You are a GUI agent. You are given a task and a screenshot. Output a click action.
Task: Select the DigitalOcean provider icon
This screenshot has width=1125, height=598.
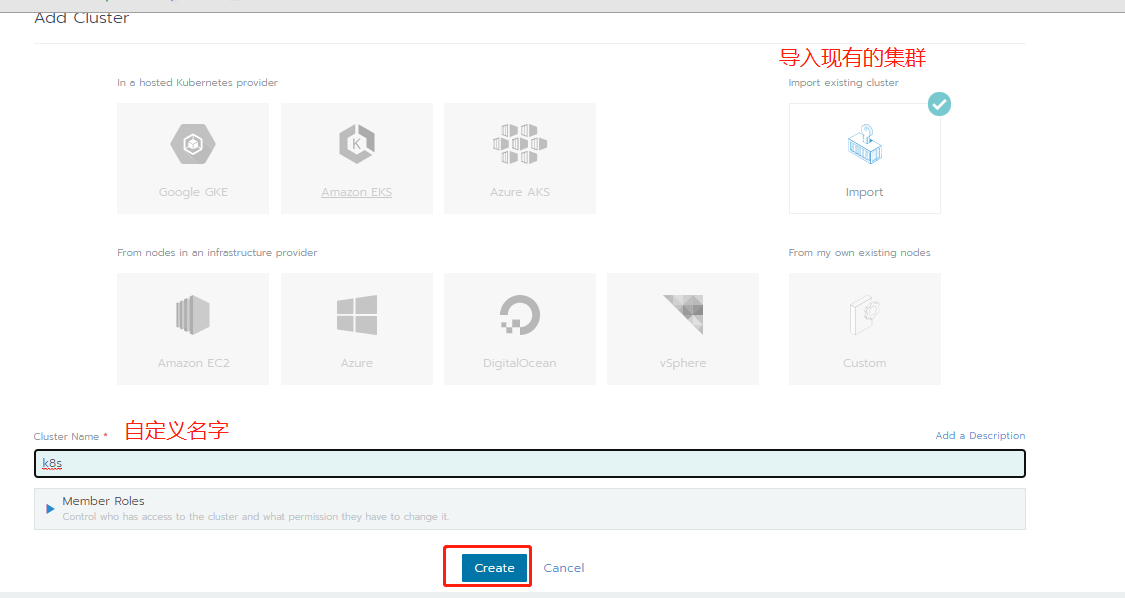point(520,315)
